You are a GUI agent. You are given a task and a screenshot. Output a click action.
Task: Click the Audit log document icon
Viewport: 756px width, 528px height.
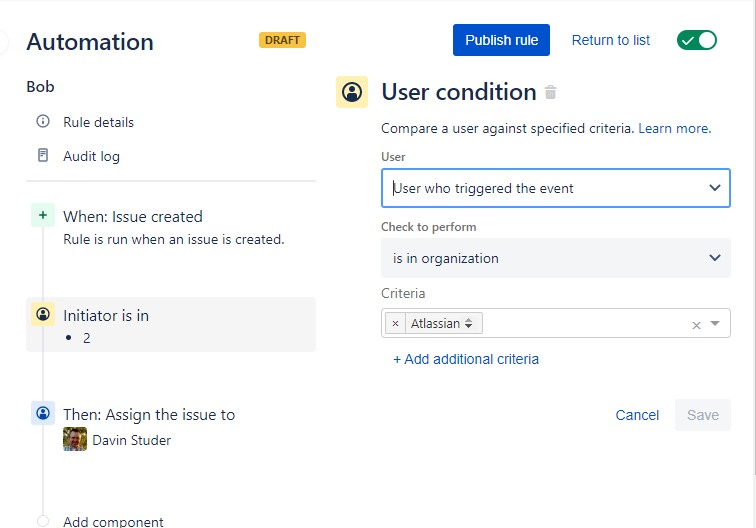(x=43, y=155)
